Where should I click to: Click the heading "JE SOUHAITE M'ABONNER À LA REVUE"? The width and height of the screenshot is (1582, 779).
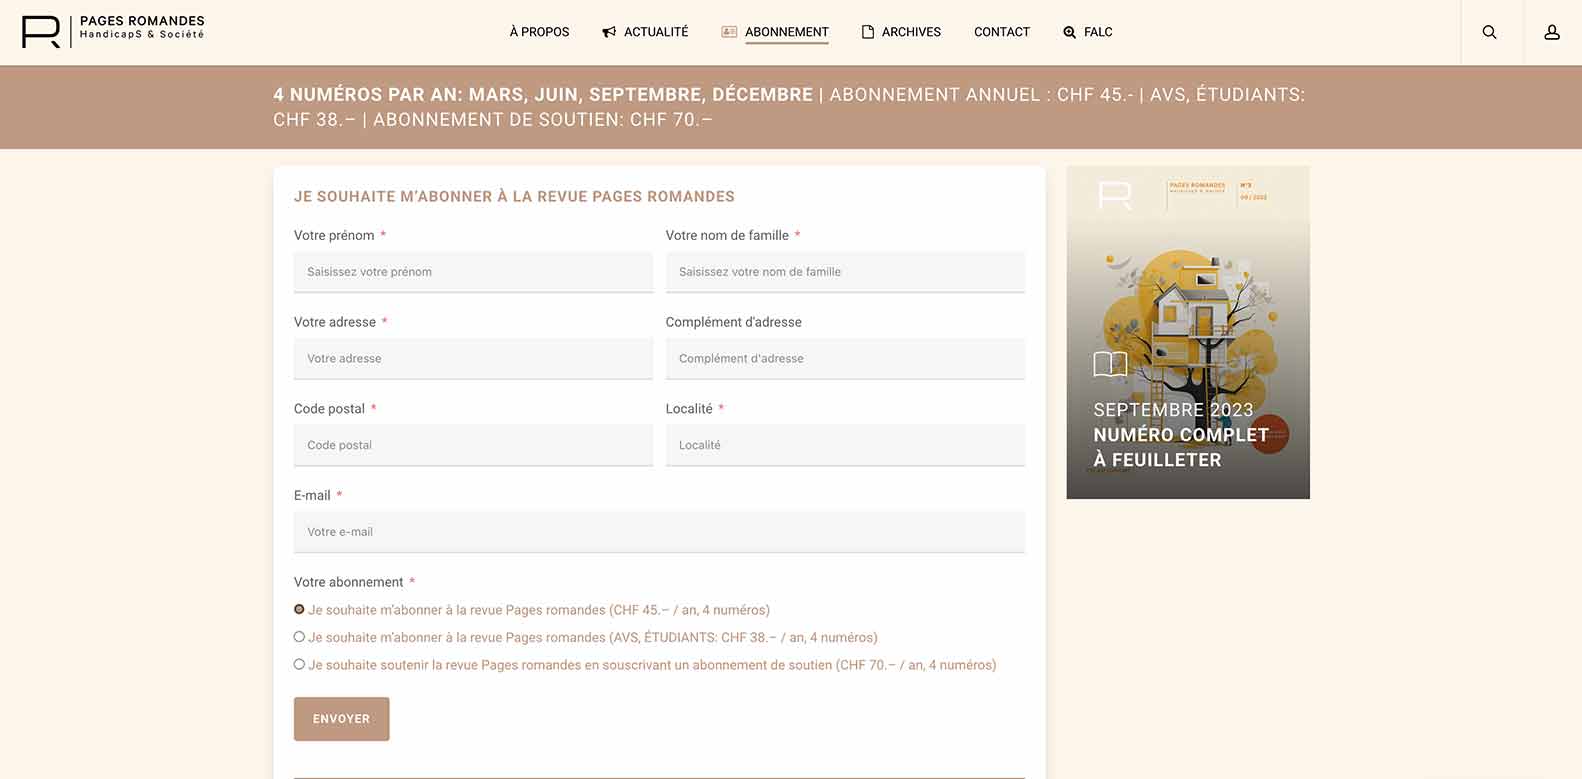[x=514, y=197]
